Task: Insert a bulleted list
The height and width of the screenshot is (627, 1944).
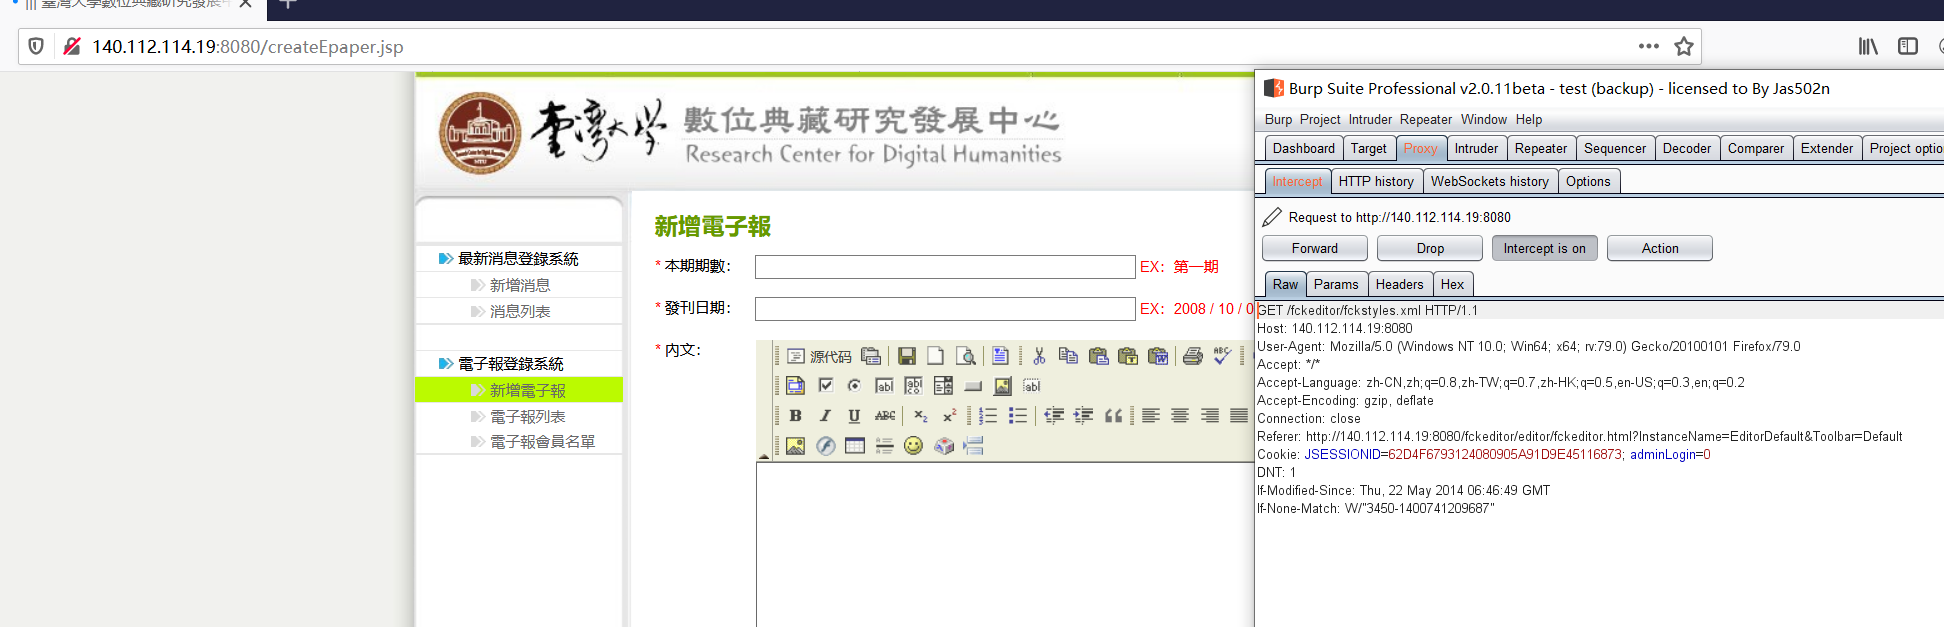Action: [x=1018, y=416]
